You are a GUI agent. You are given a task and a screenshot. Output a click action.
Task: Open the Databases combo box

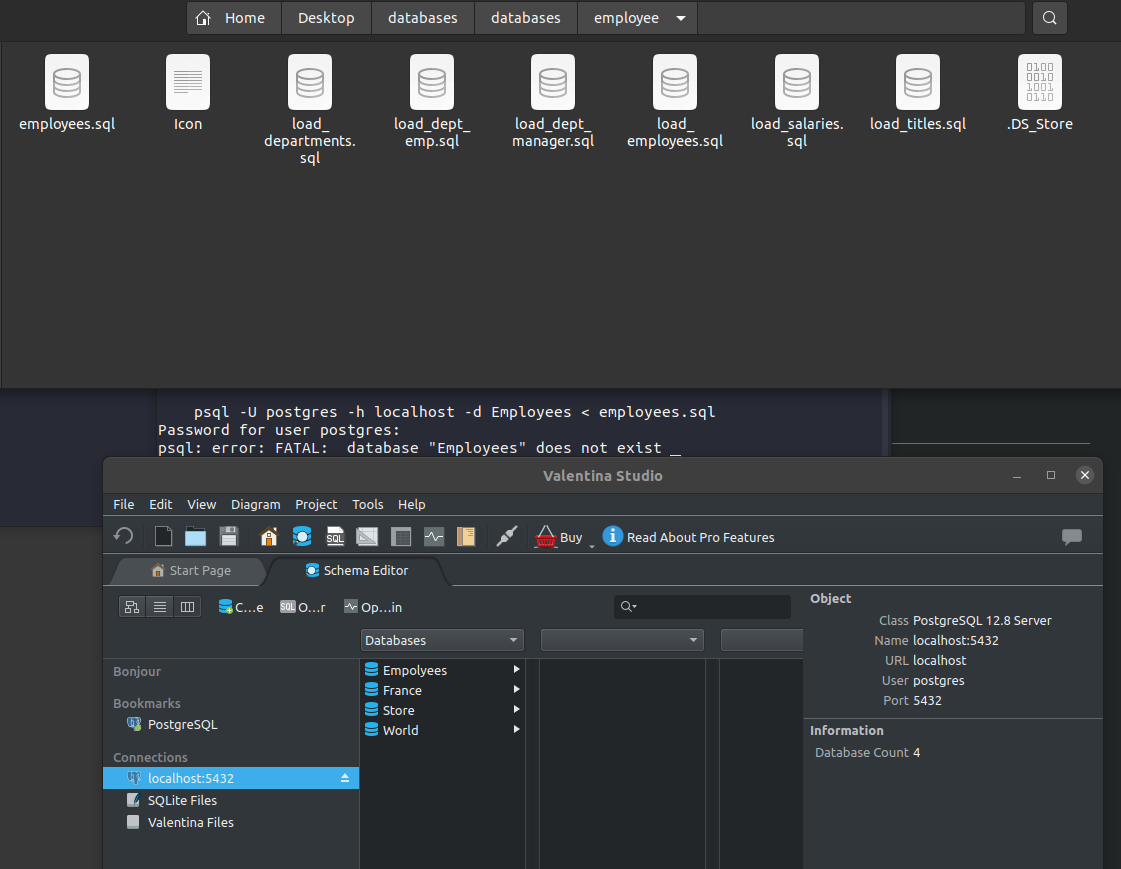(x=442, y=640)
